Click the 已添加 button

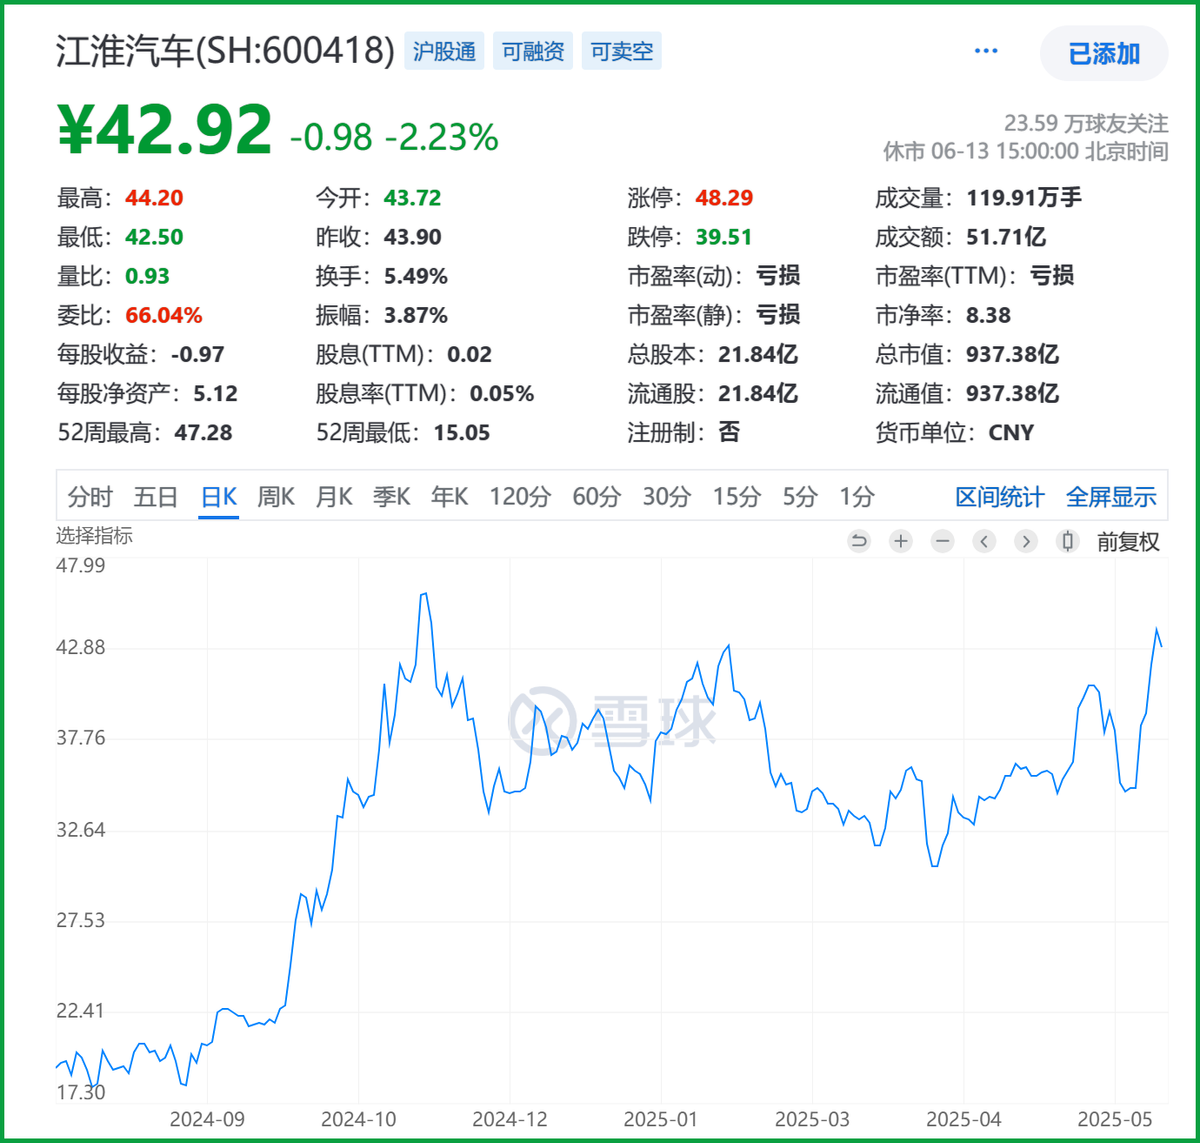1104,53
